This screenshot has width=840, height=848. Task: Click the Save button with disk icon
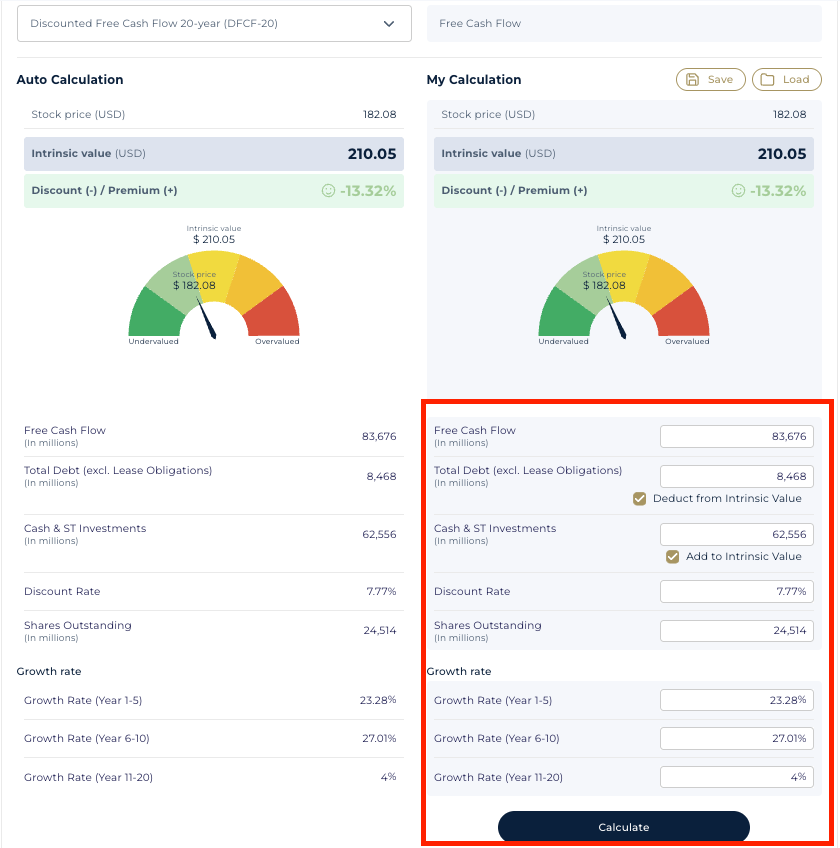tap(710, 80)
